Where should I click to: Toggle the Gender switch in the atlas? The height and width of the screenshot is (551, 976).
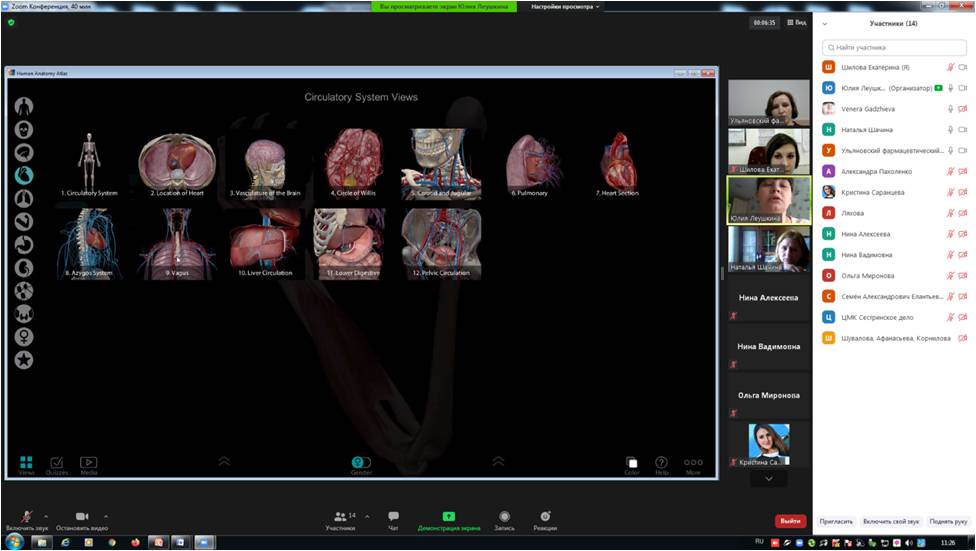[x=361, y=462]
